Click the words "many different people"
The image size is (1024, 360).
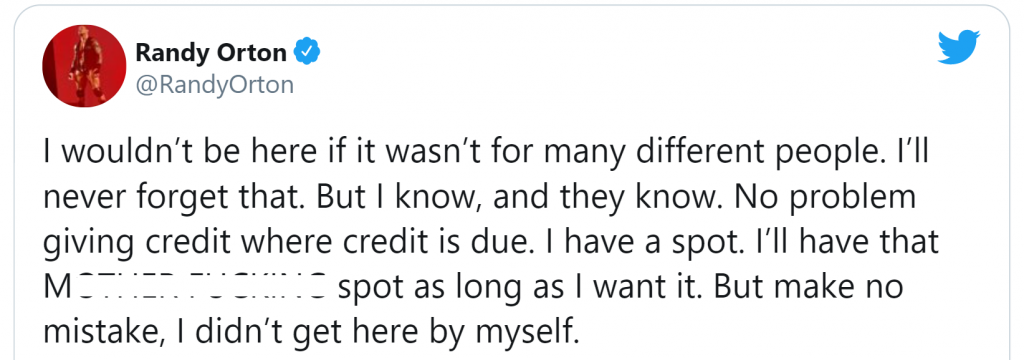pos(713,152)
